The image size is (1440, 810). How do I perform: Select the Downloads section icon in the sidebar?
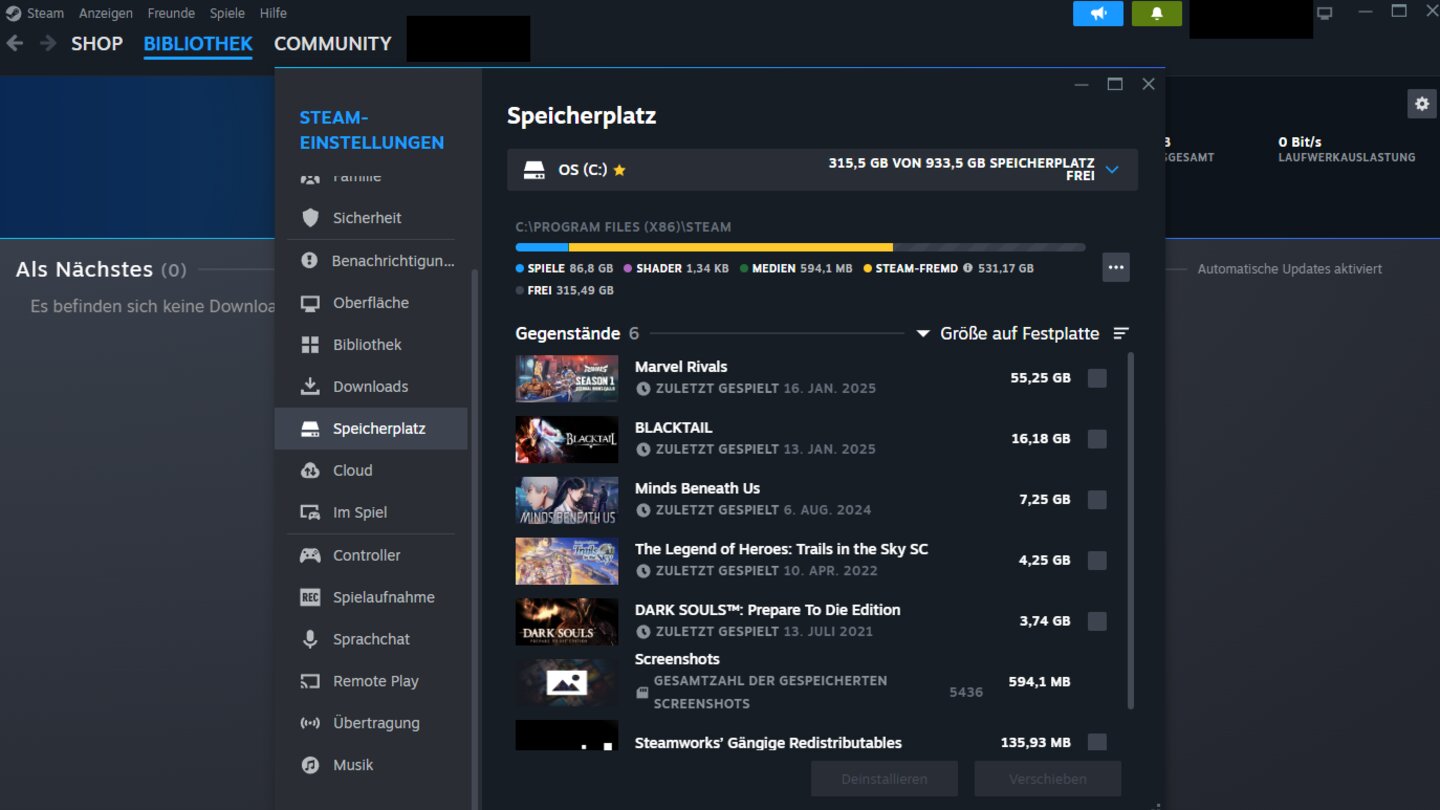(310, 386)
